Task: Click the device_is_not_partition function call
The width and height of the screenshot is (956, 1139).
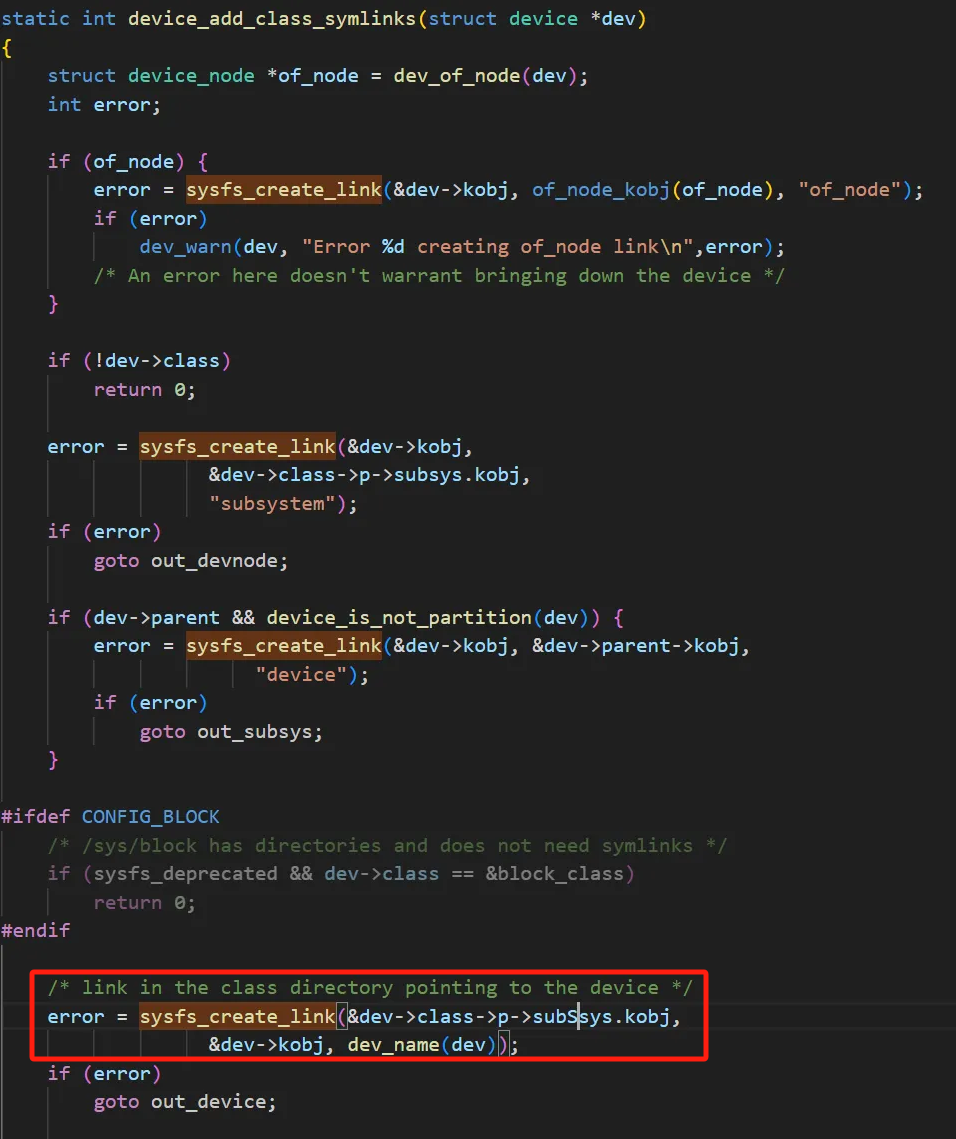Action: (398, 617)
